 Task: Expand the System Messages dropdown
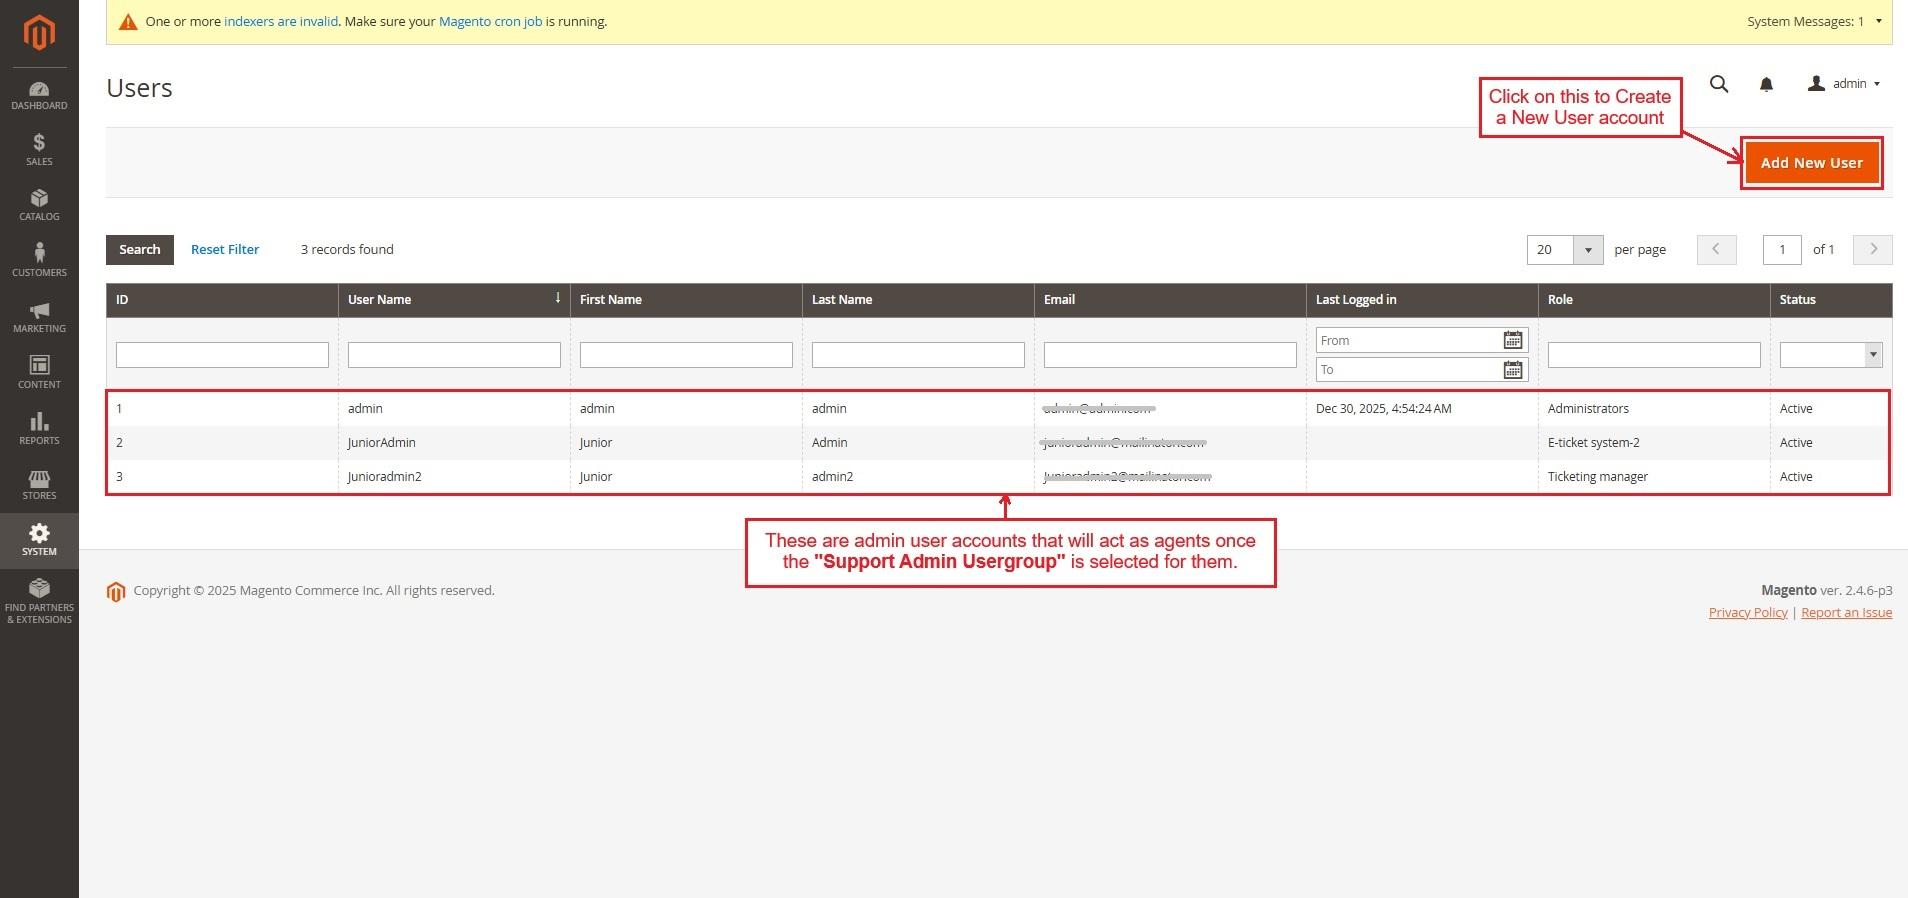point(1814,21)
